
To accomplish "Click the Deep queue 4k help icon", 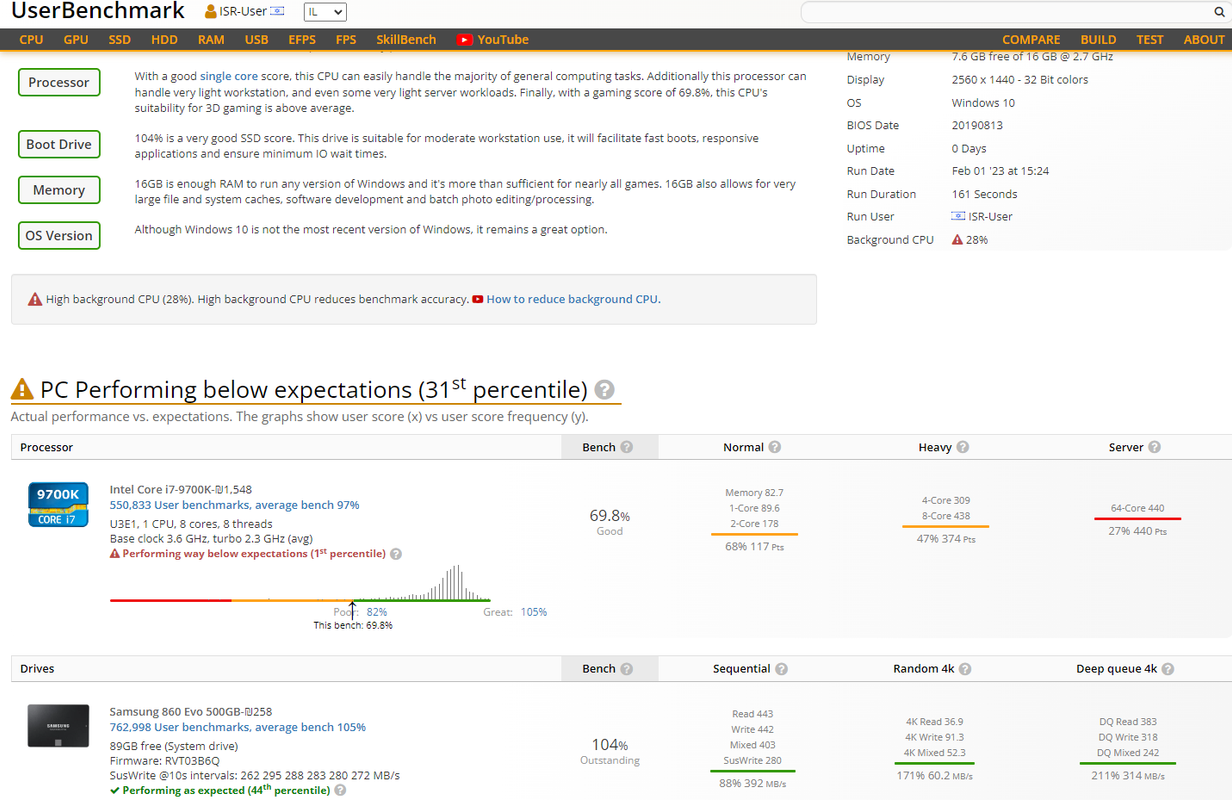I will [x=1168, y=669].
